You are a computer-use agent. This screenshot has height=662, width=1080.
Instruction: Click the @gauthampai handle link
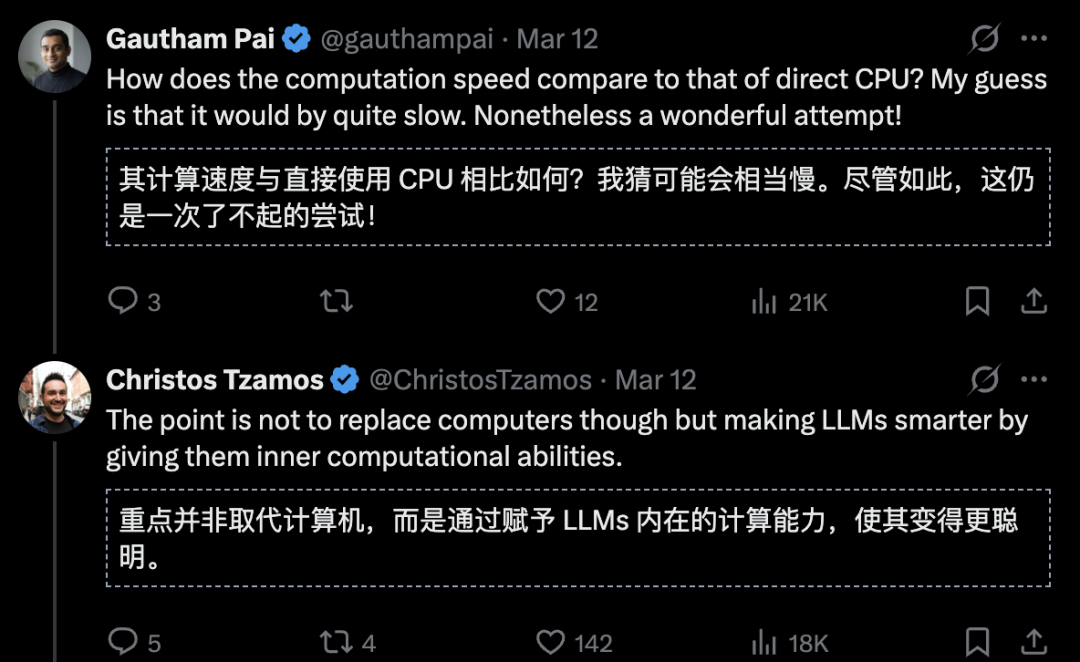tap(406, 39)
